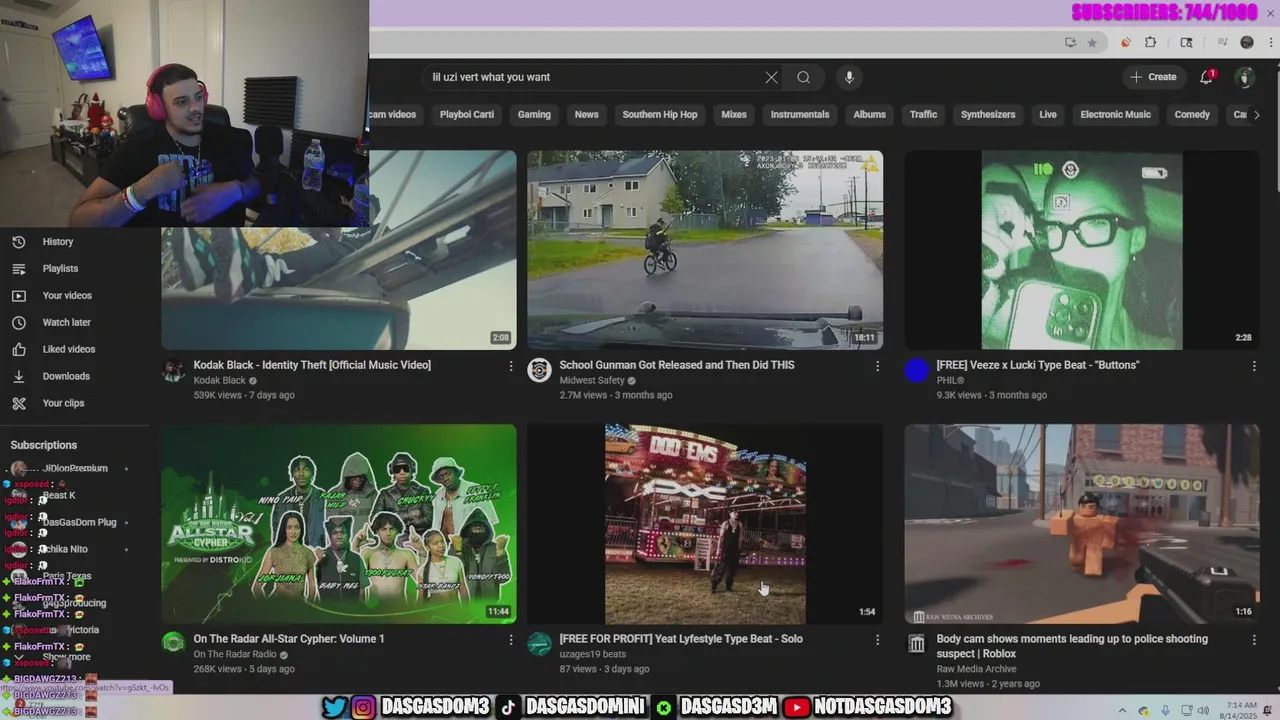Viewport: 1280px width, 720px height.
Task: Click the Kodak Black channel avatar
Action: (173, 372)
